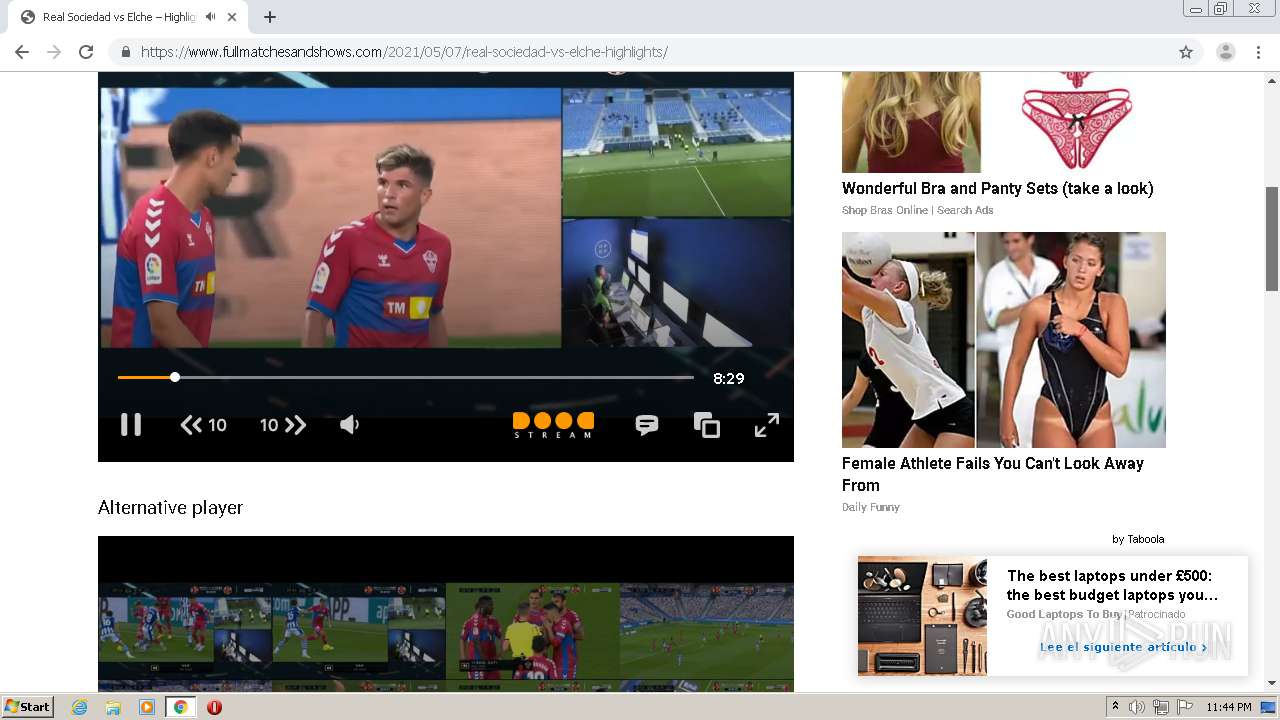
Task: Click the alternative player video preview
Action: pyautogui.click(x=446, y=614)
